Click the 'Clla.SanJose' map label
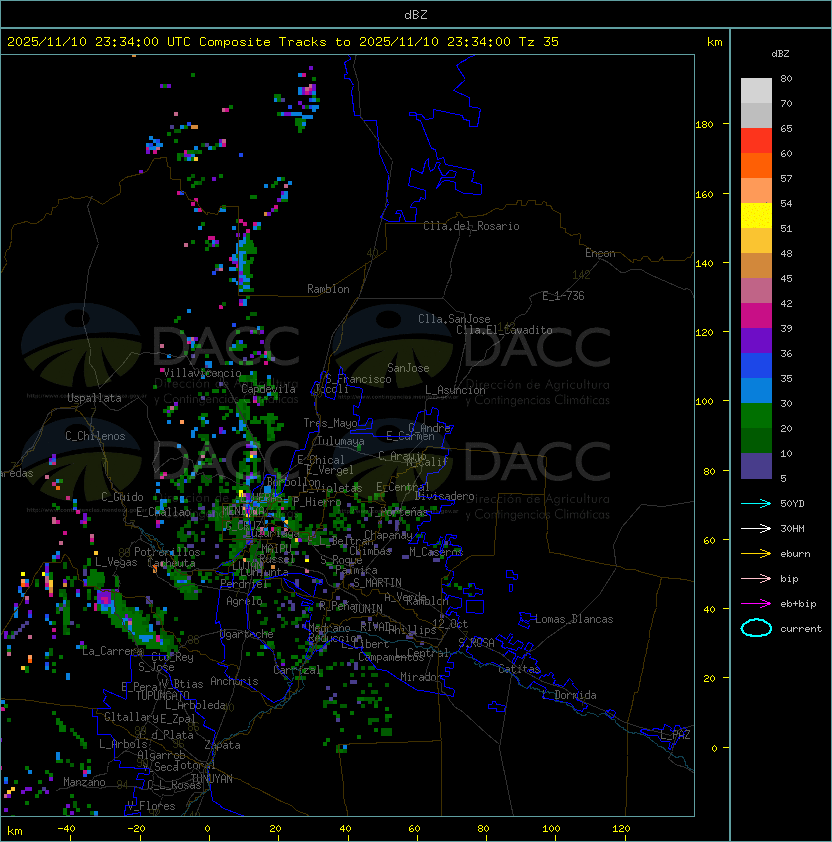The width and height of the screenshot is (832, 842). click(x=454, y=319)
